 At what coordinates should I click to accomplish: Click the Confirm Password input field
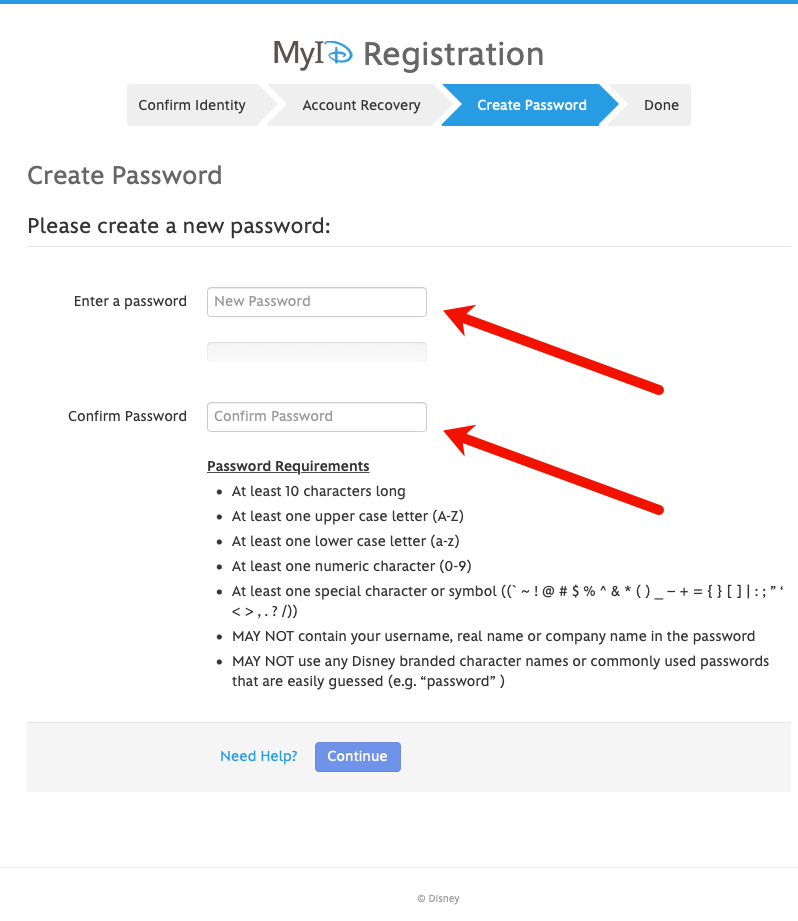pos(316,416)
